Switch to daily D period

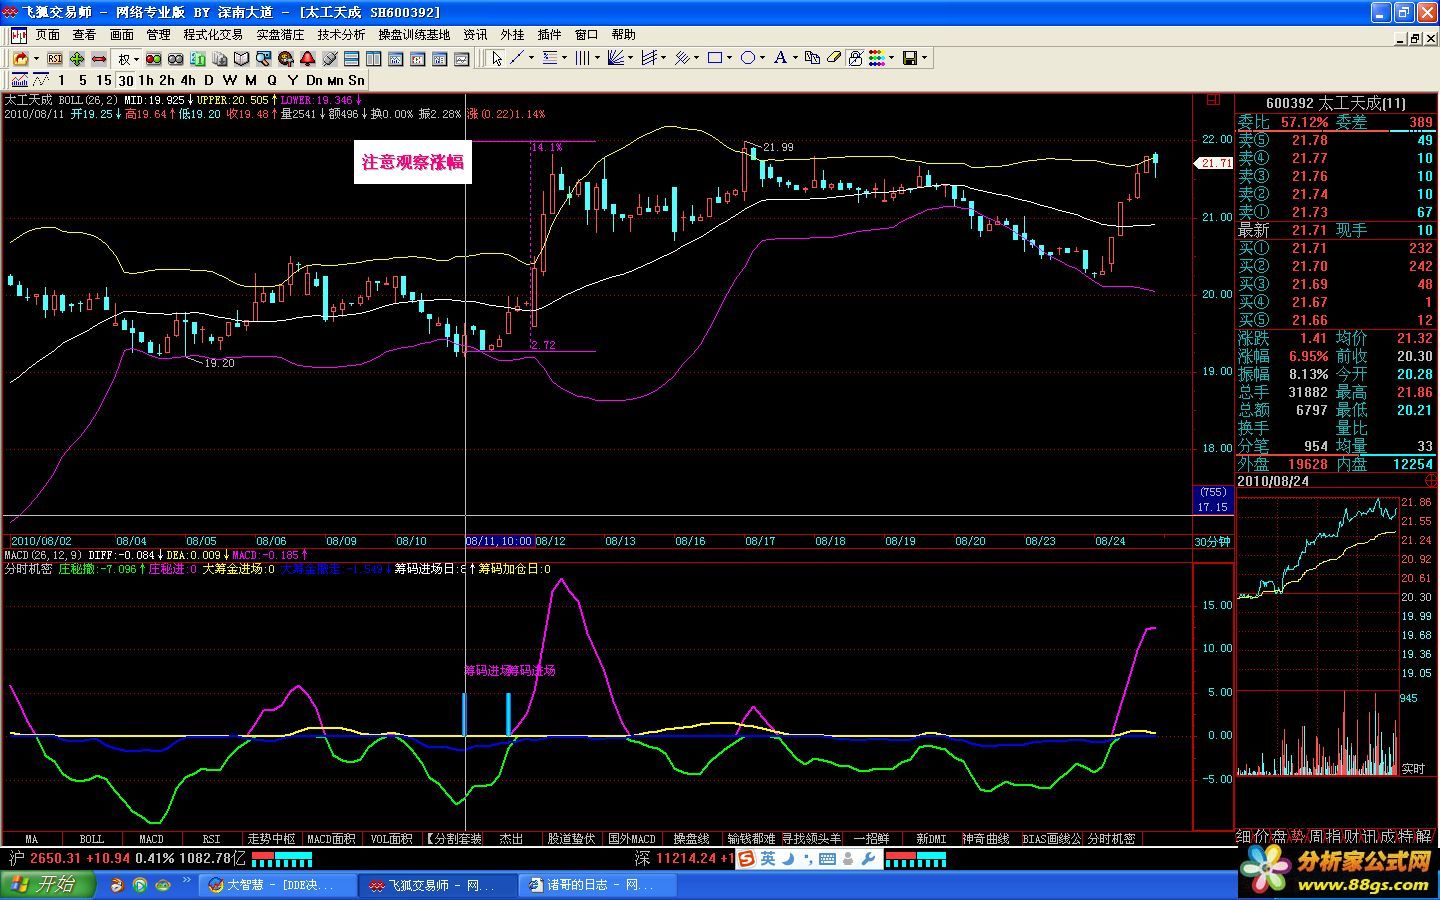209,80
